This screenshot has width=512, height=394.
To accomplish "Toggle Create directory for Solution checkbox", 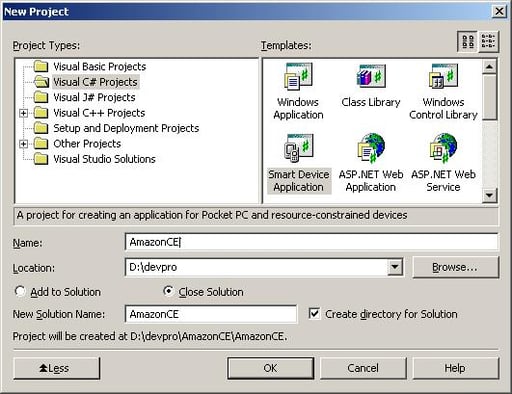I will (314, 314).
